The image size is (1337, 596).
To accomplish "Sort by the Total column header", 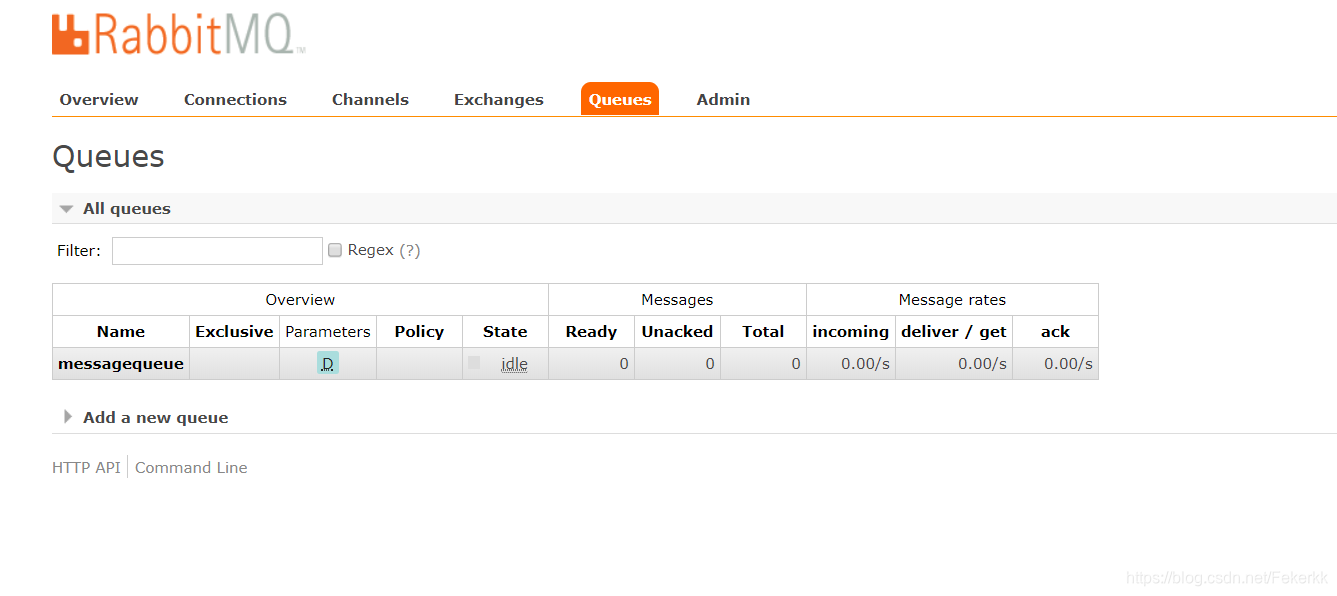I will [763, 332].
